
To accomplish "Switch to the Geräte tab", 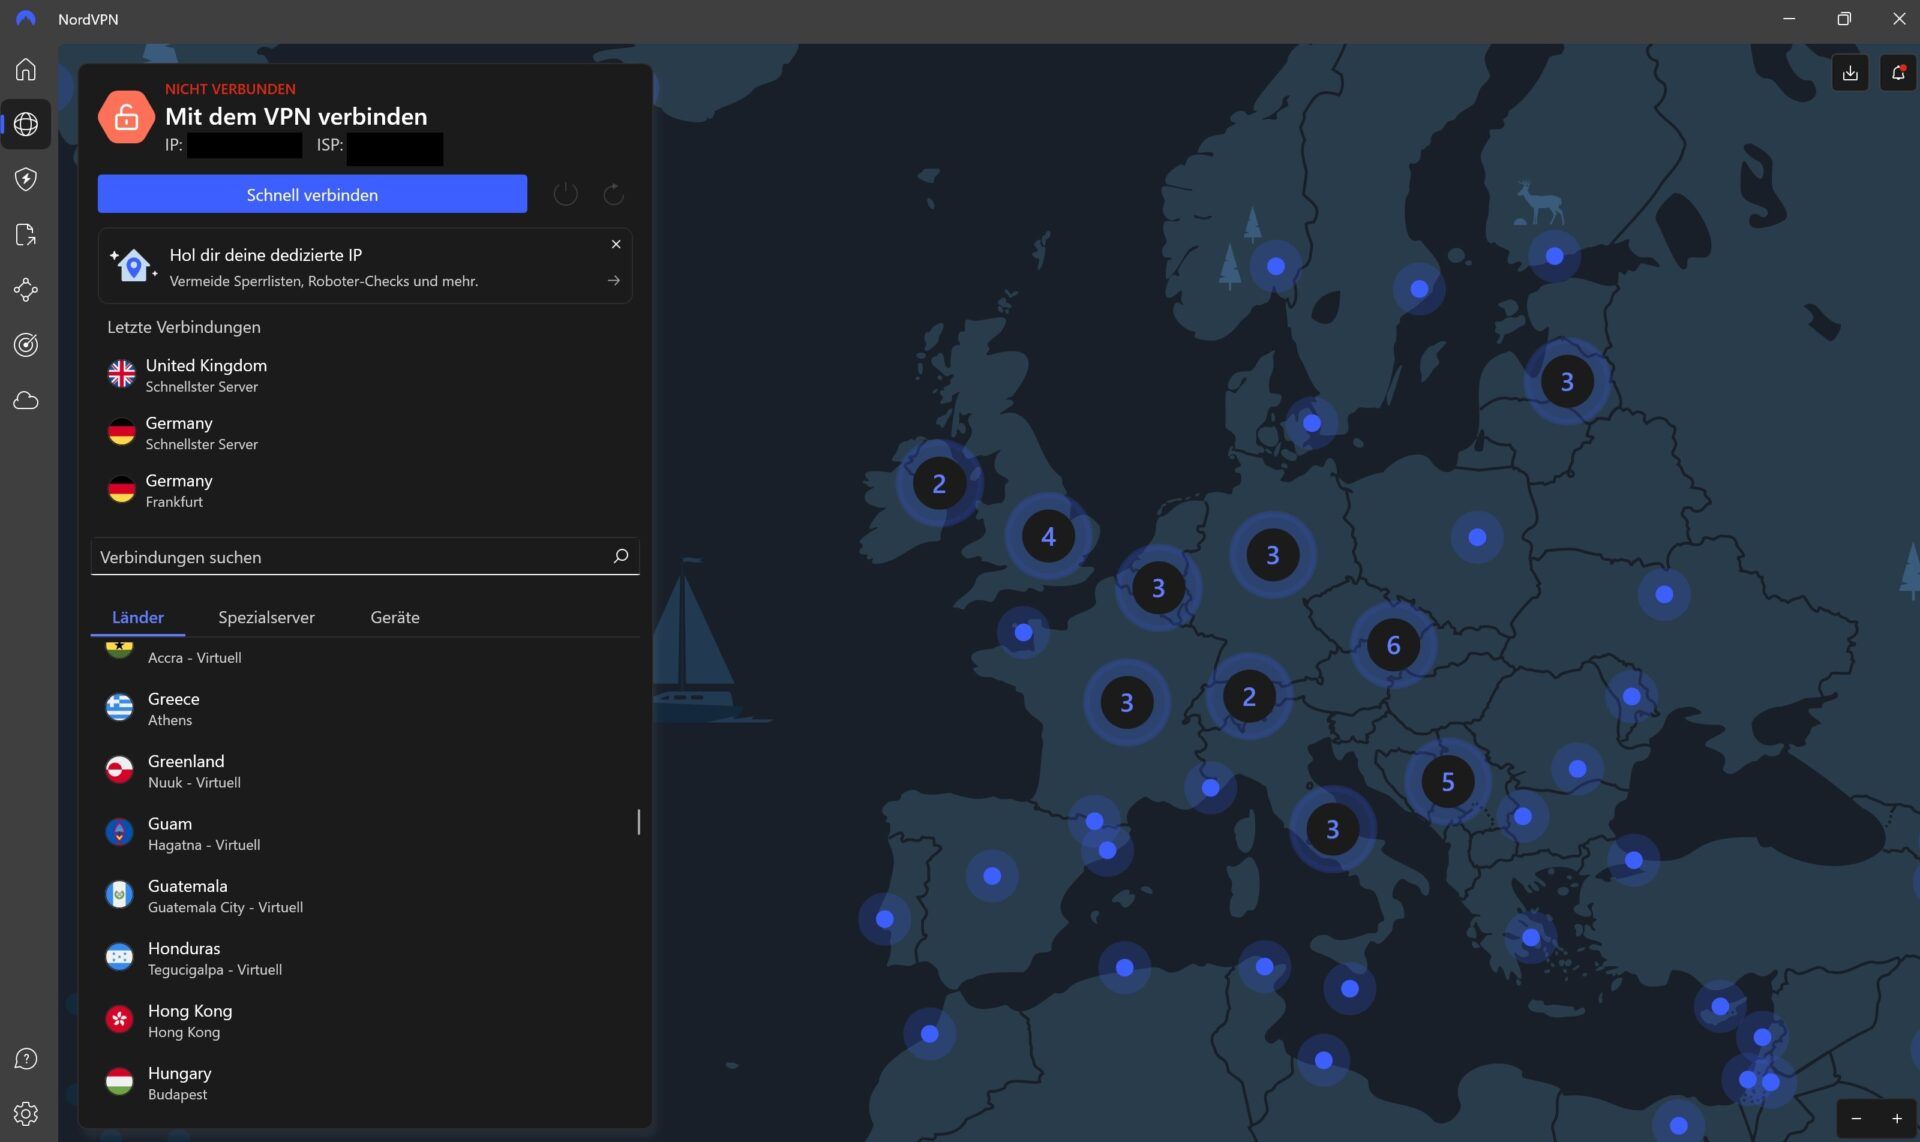I will point(395,617).
